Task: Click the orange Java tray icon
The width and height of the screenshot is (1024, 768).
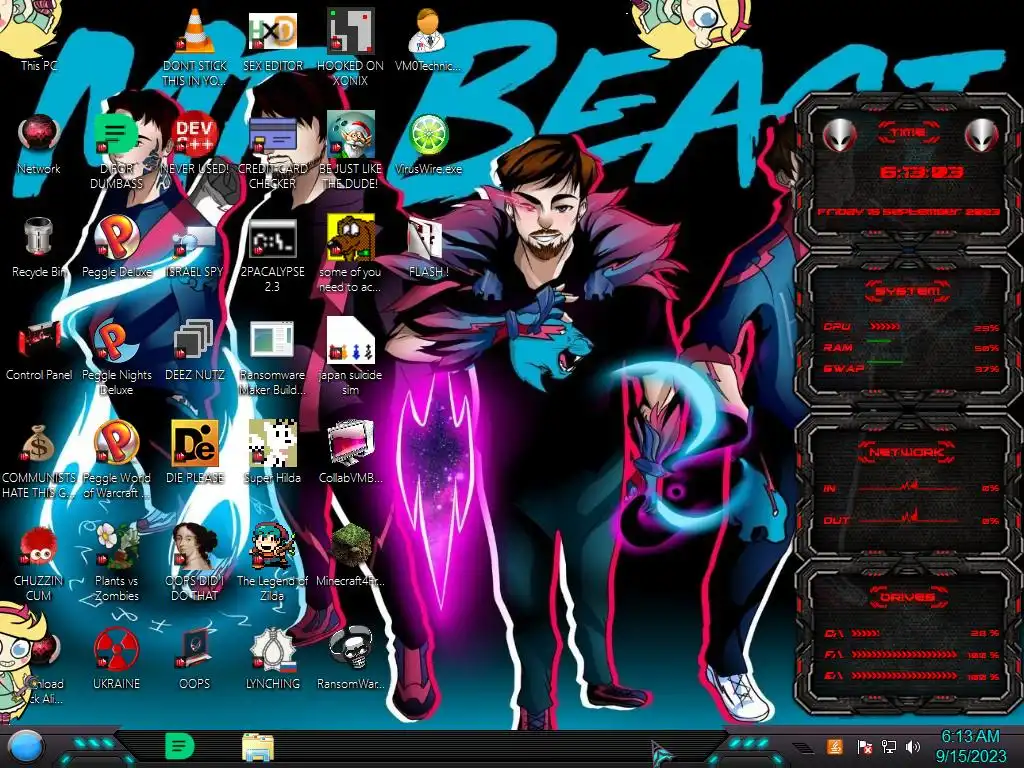Action: 835,746
